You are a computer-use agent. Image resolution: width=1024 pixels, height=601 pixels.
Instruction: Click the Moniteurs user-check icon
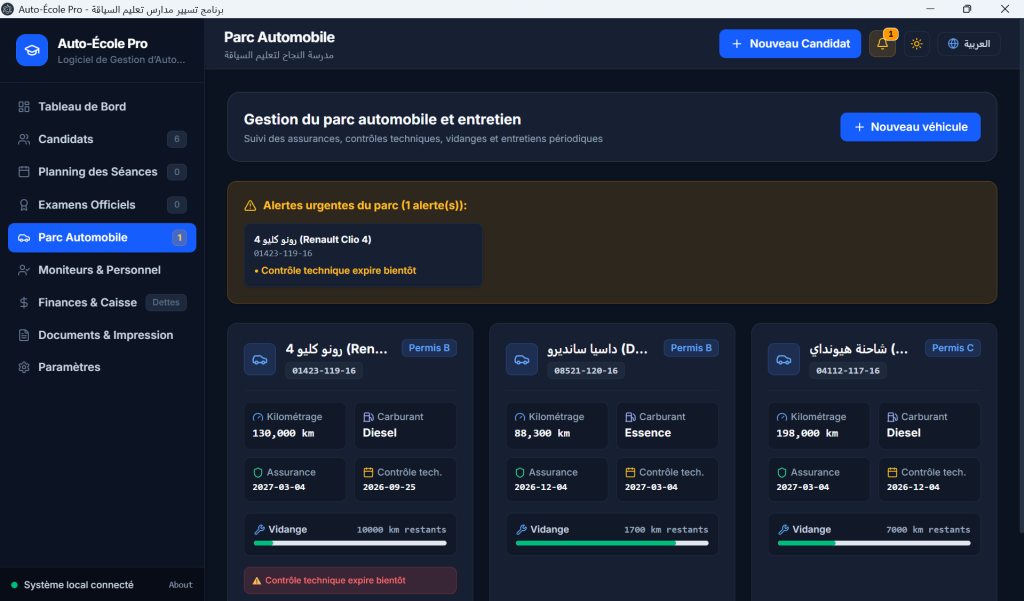tap(24, 270)
